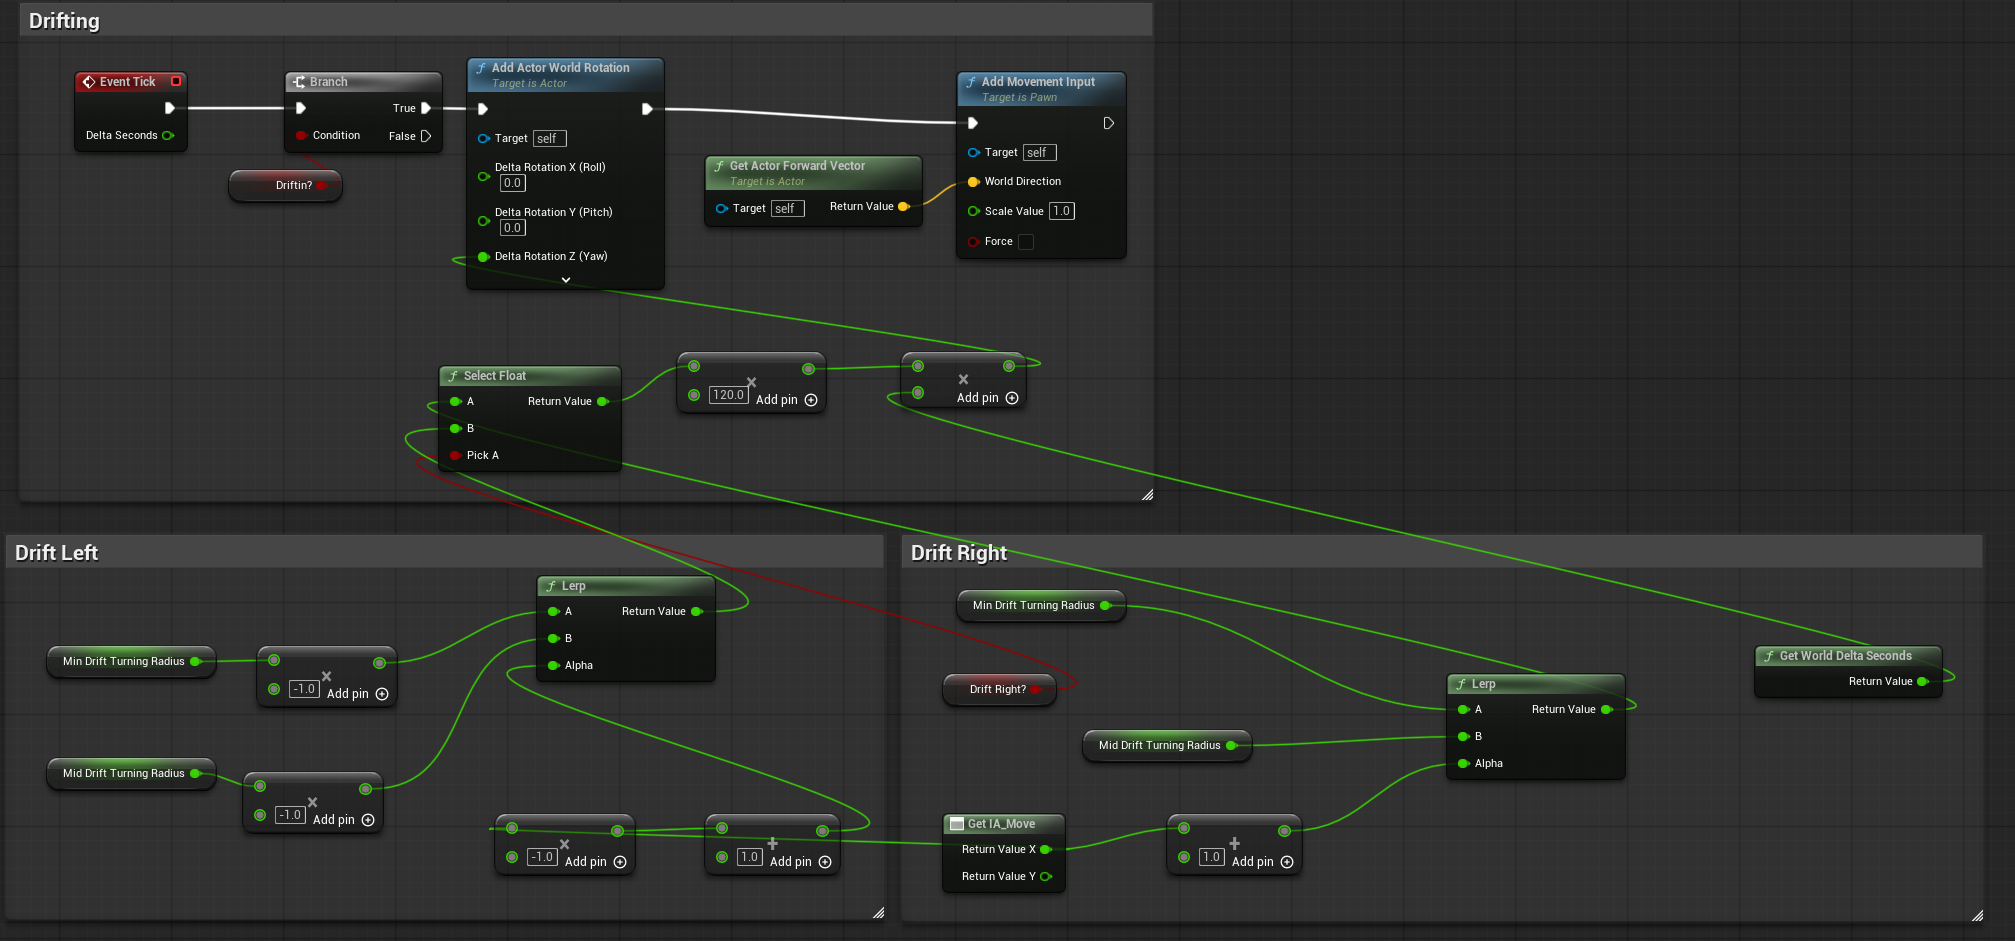This screenshot has width=2015, height=941.
Task: Add pin to the add node in Drift Right
Action: pos(1287,862)
